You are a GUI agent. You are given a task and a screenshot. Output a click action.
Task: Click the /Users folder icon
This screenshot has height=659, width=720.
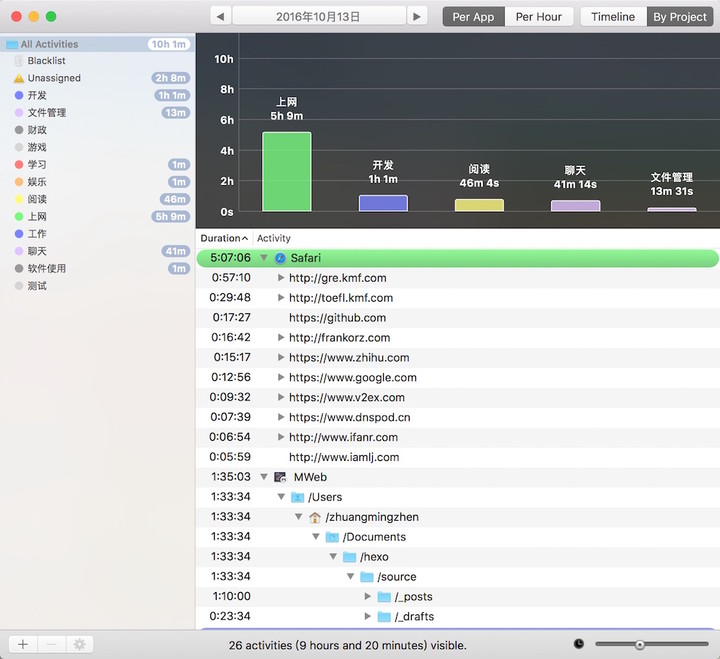pyautogui.click(x=298, y=497)
